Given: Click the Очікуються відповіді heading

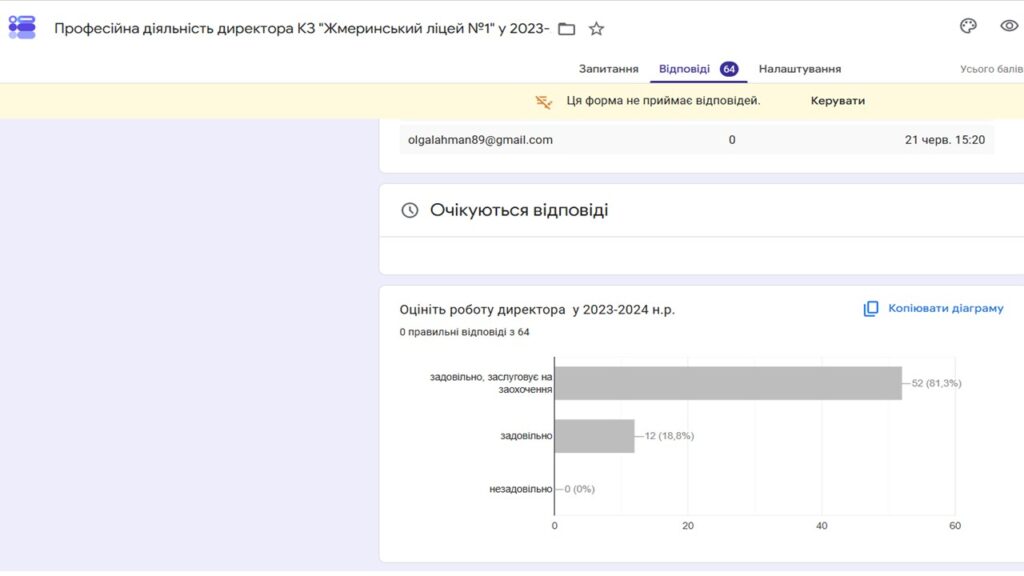Looking at the screenshot, I should coord(519,210).
